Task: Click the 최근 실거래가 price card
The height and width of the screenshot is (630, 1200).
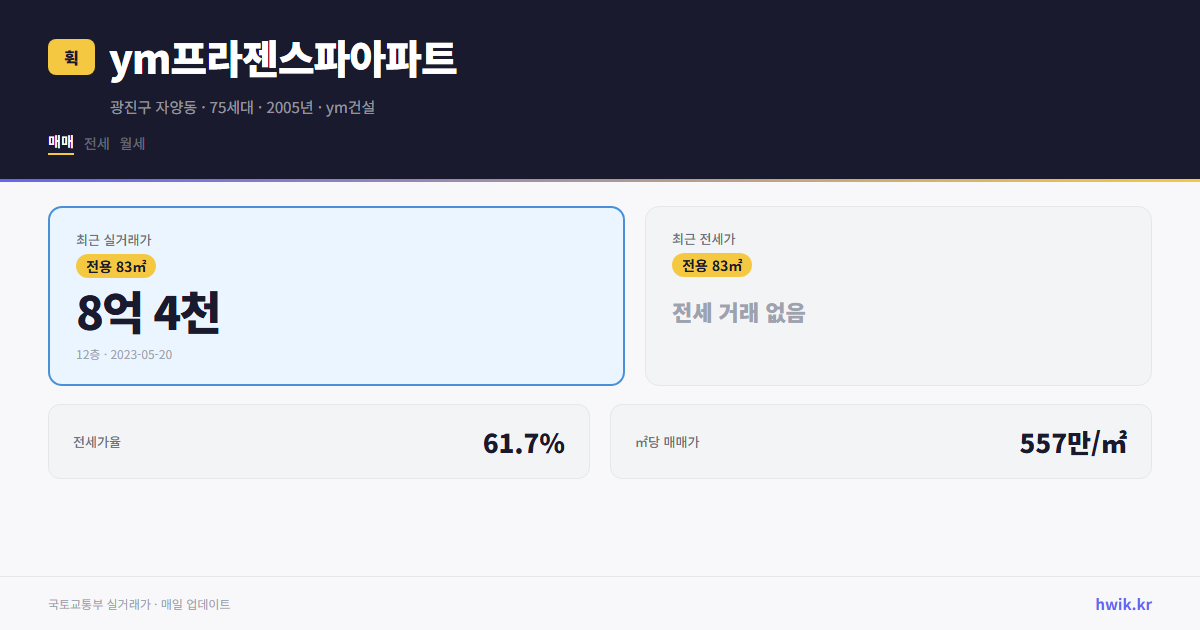Action: pyautogui.click(x=335, y=295)
